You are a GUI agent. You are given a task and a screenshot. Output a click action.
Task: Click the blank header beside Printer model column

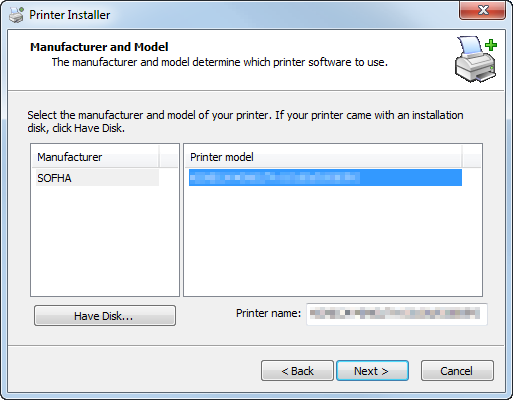point(472,157)
